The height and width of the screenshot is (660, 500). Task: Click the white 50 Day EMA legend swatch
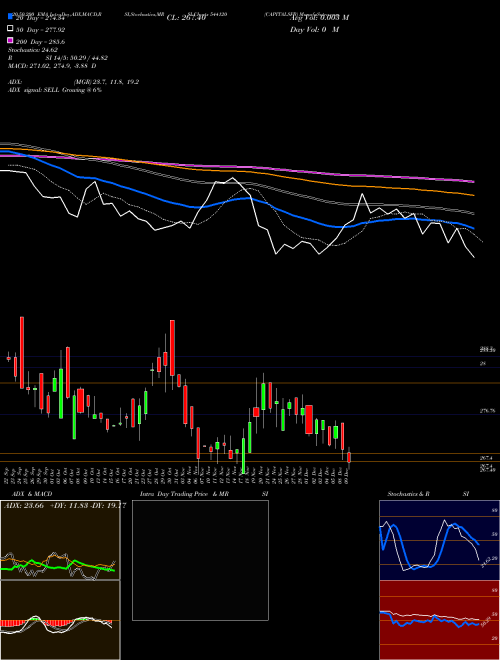tap(10, 29)
